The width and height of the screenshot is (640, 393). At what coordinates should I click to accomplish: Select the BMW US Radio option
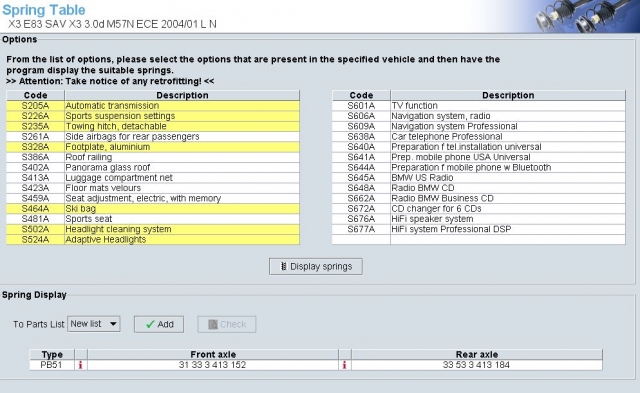pos(479,178)
